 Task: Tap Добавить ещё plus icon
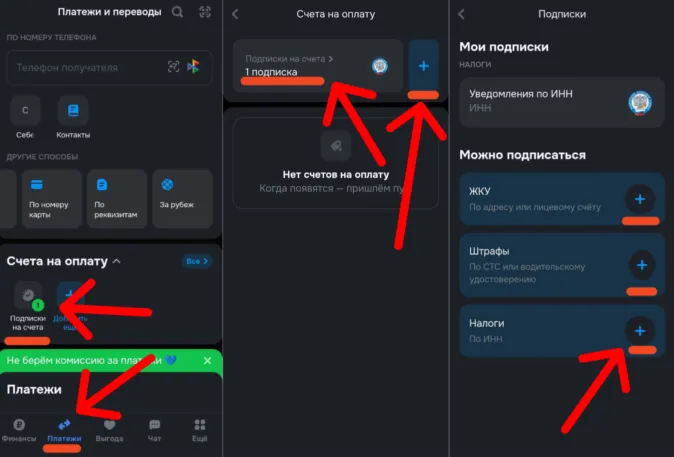point(70,295)
